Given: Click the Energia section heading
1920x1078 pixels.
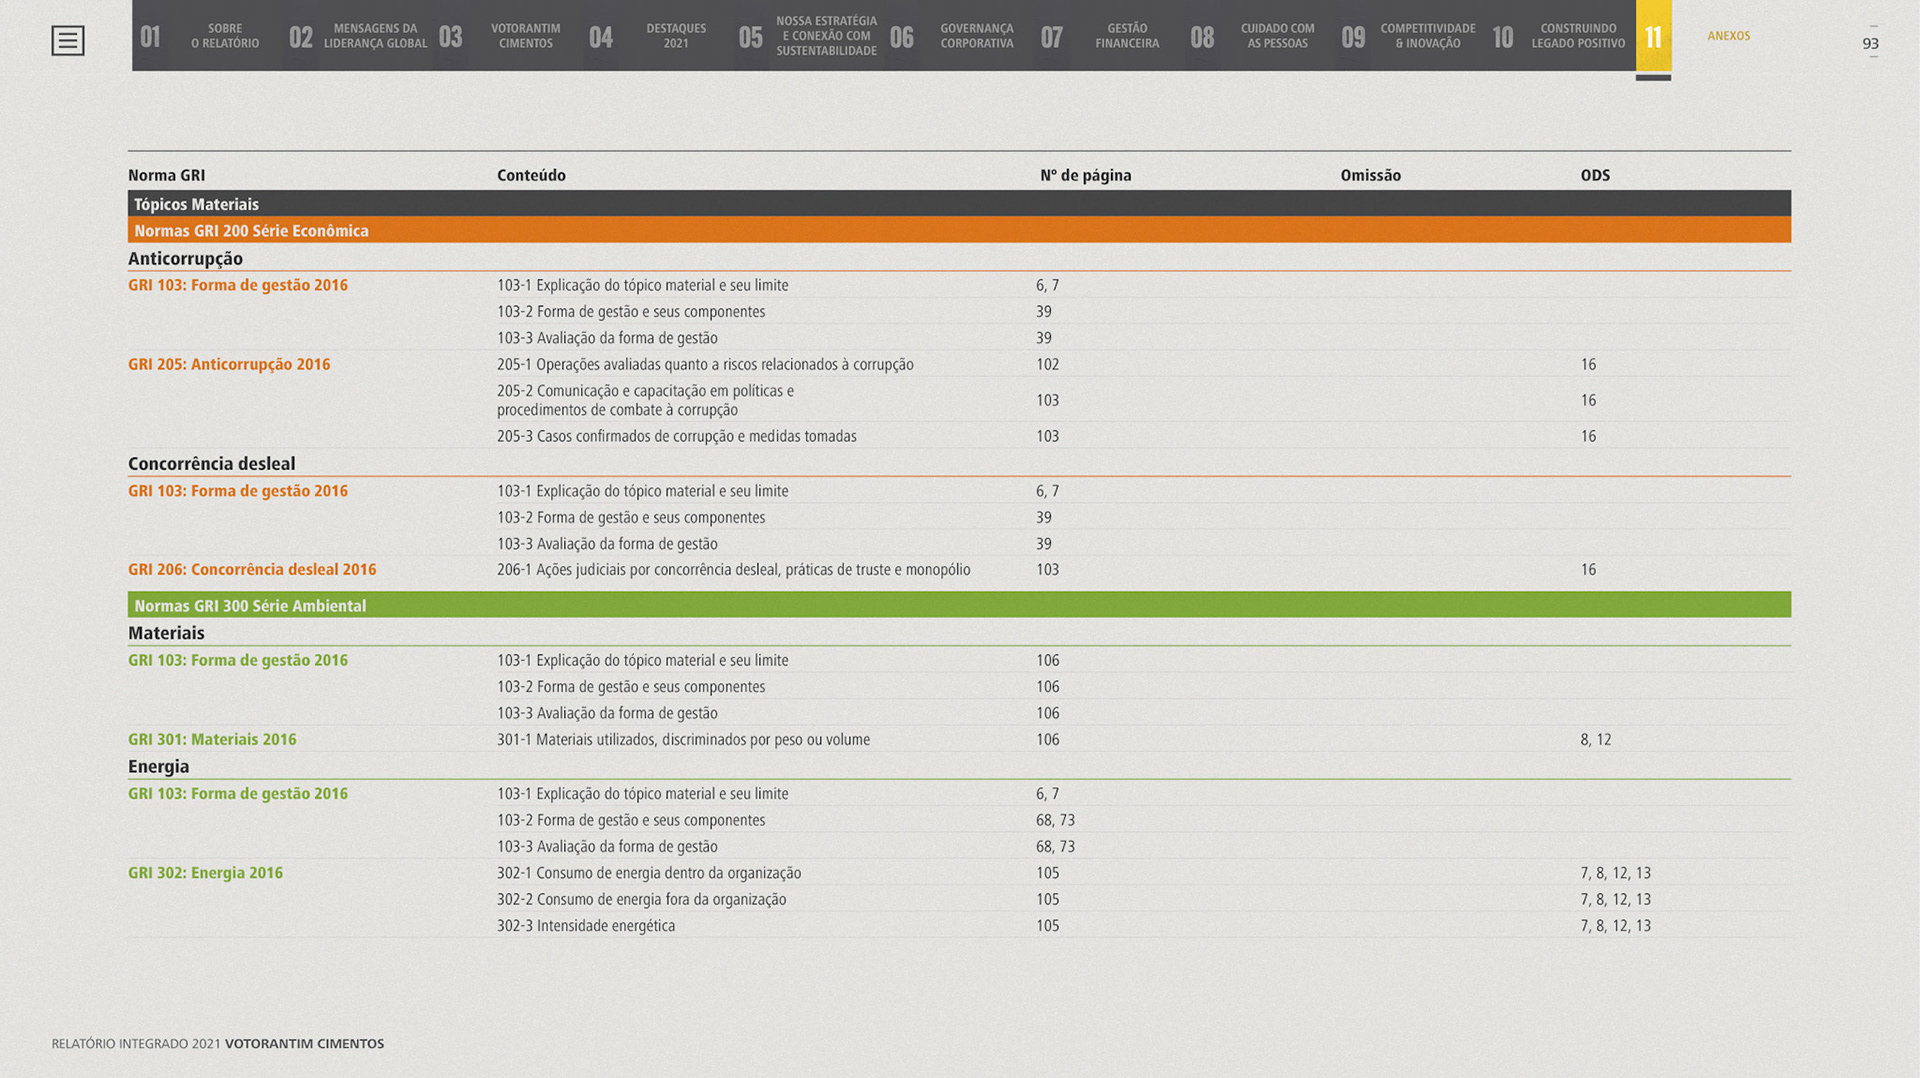Looking at the screenshot, I should point(158,767).
